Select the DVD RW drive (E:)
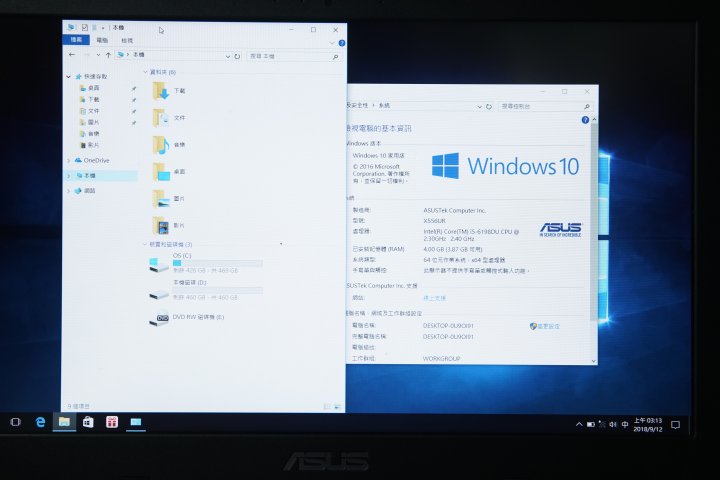Screen dimensions: 720x480 (187, 317)
